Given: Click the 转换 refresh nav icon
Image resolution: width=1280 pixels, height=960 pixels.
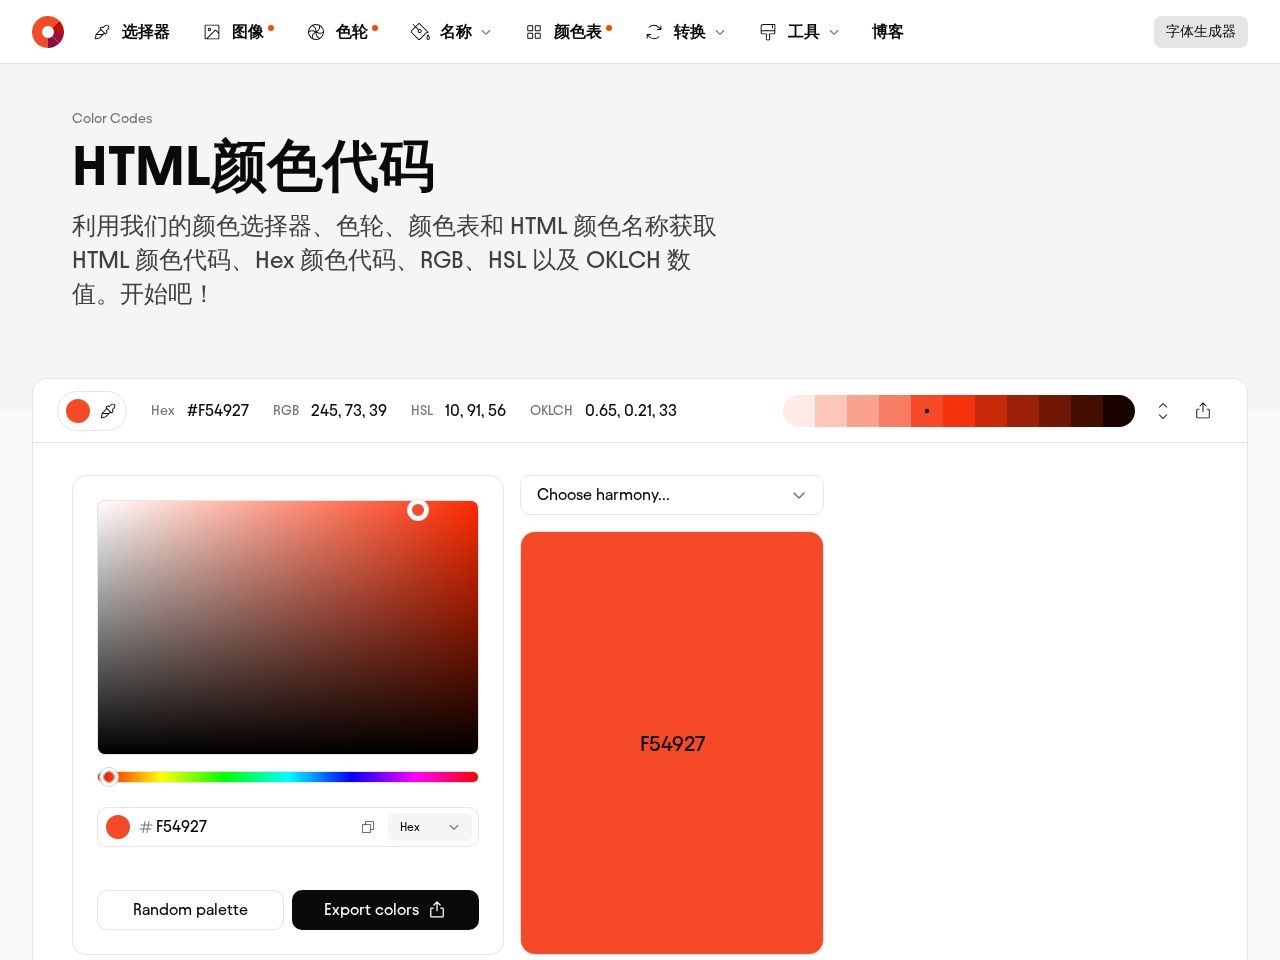Looking at the screenshot, I should point(654,32).
